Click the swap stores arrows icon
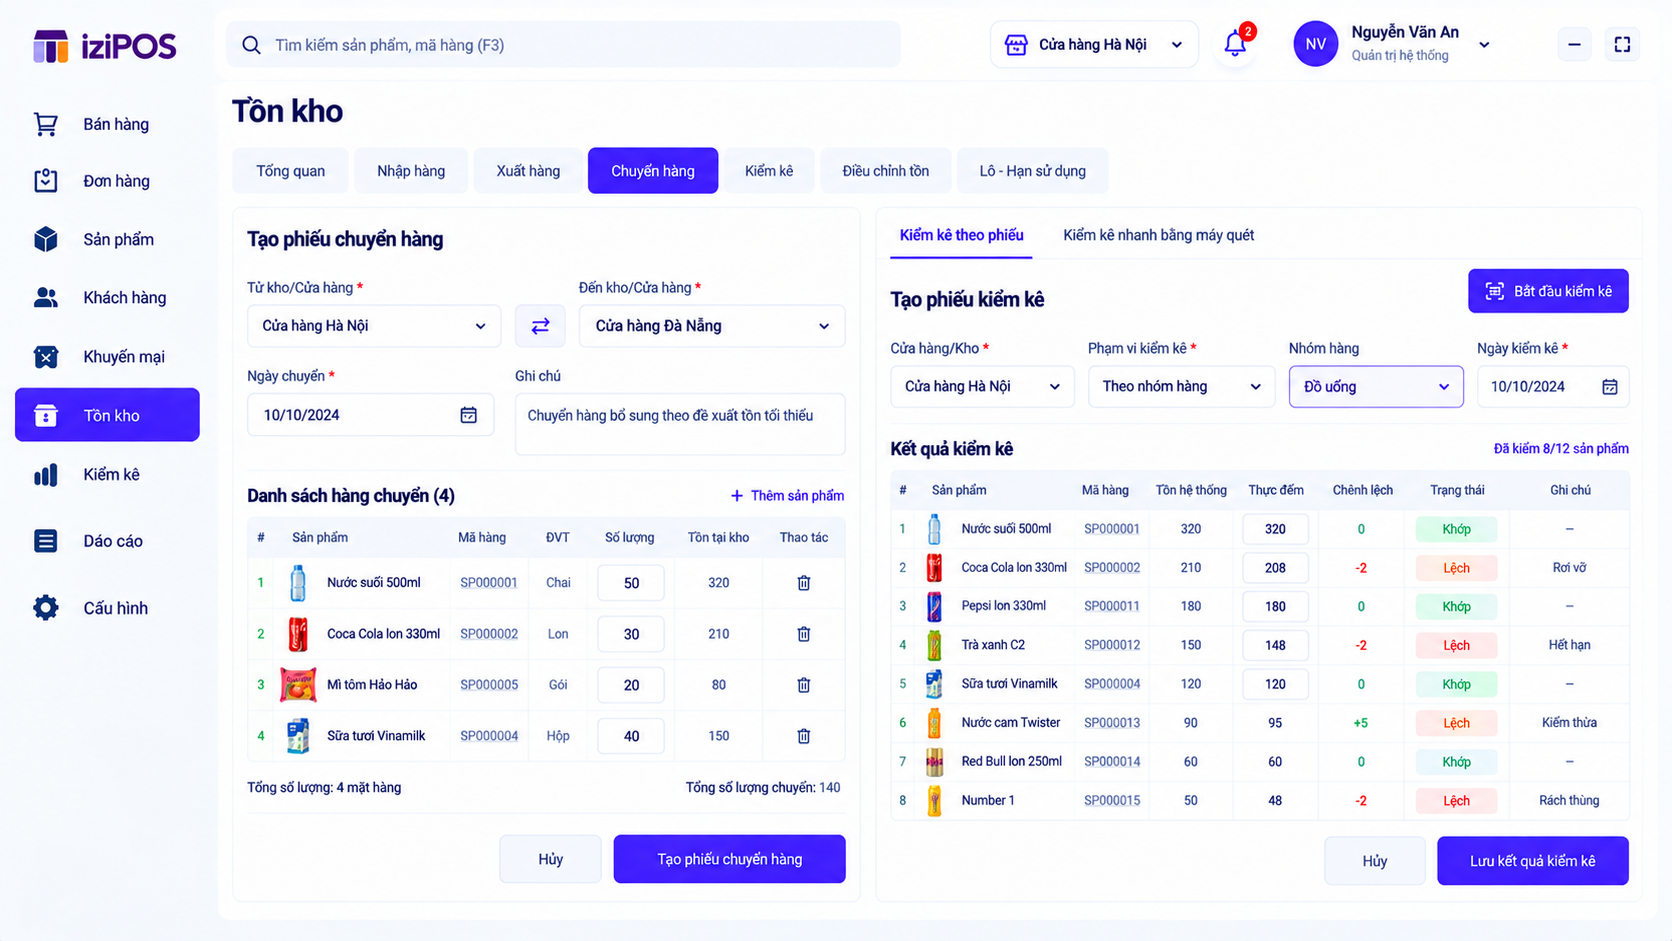The width and height of the screenshot is (1672, 941). pos(540,326)
